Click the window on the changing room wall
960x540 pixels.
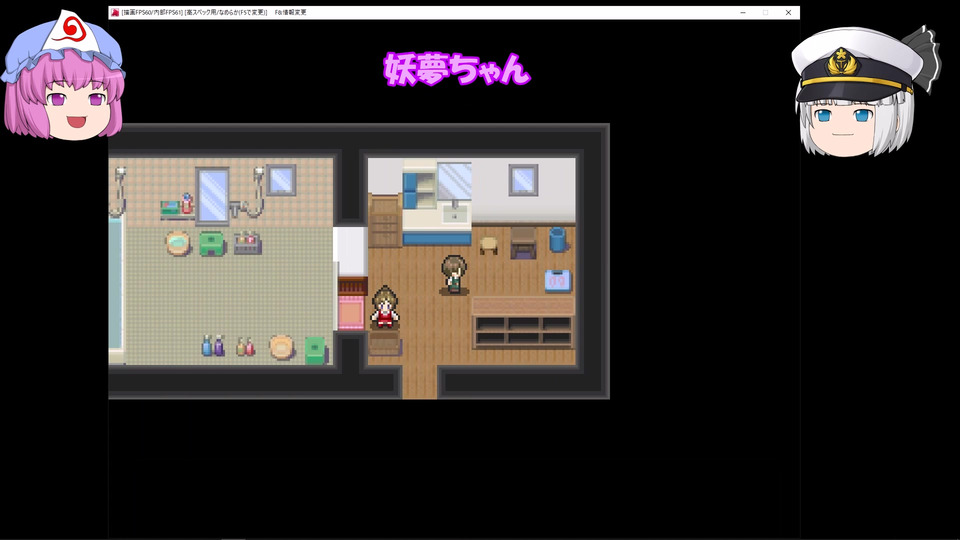(x=523, y=180)
